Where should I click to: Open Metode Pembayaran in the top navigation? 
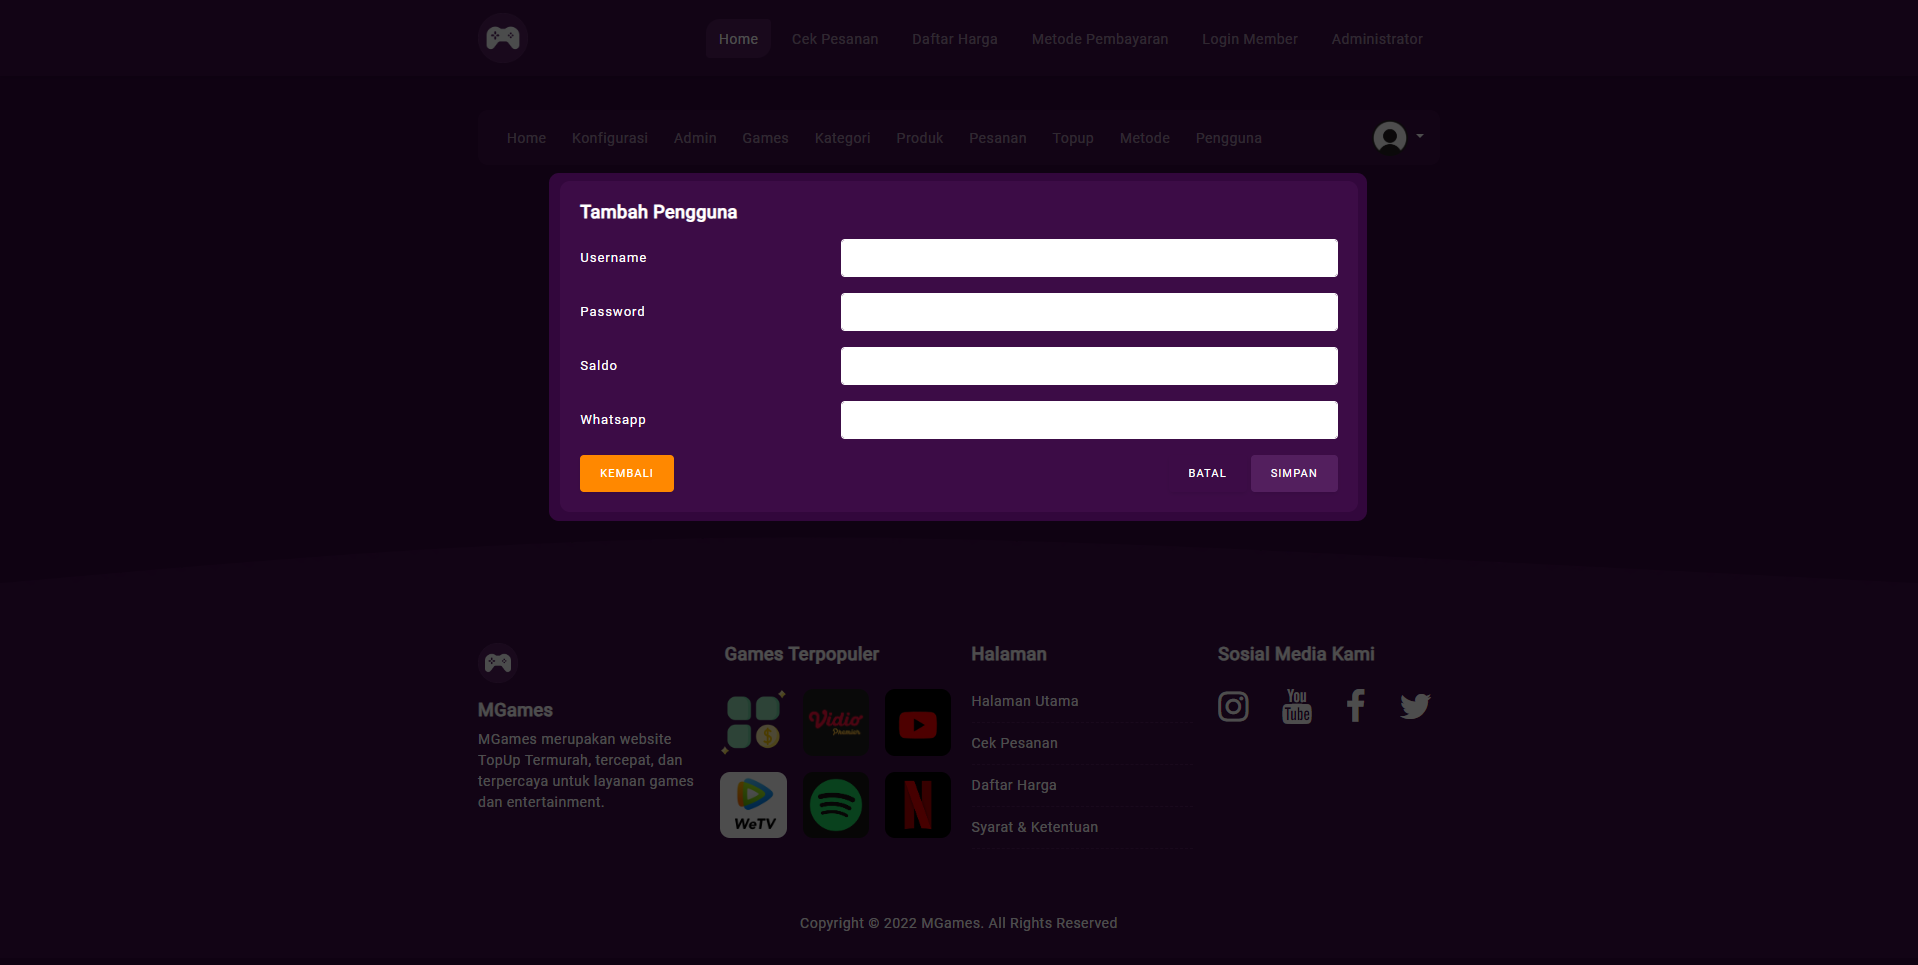coord(1100,39)
